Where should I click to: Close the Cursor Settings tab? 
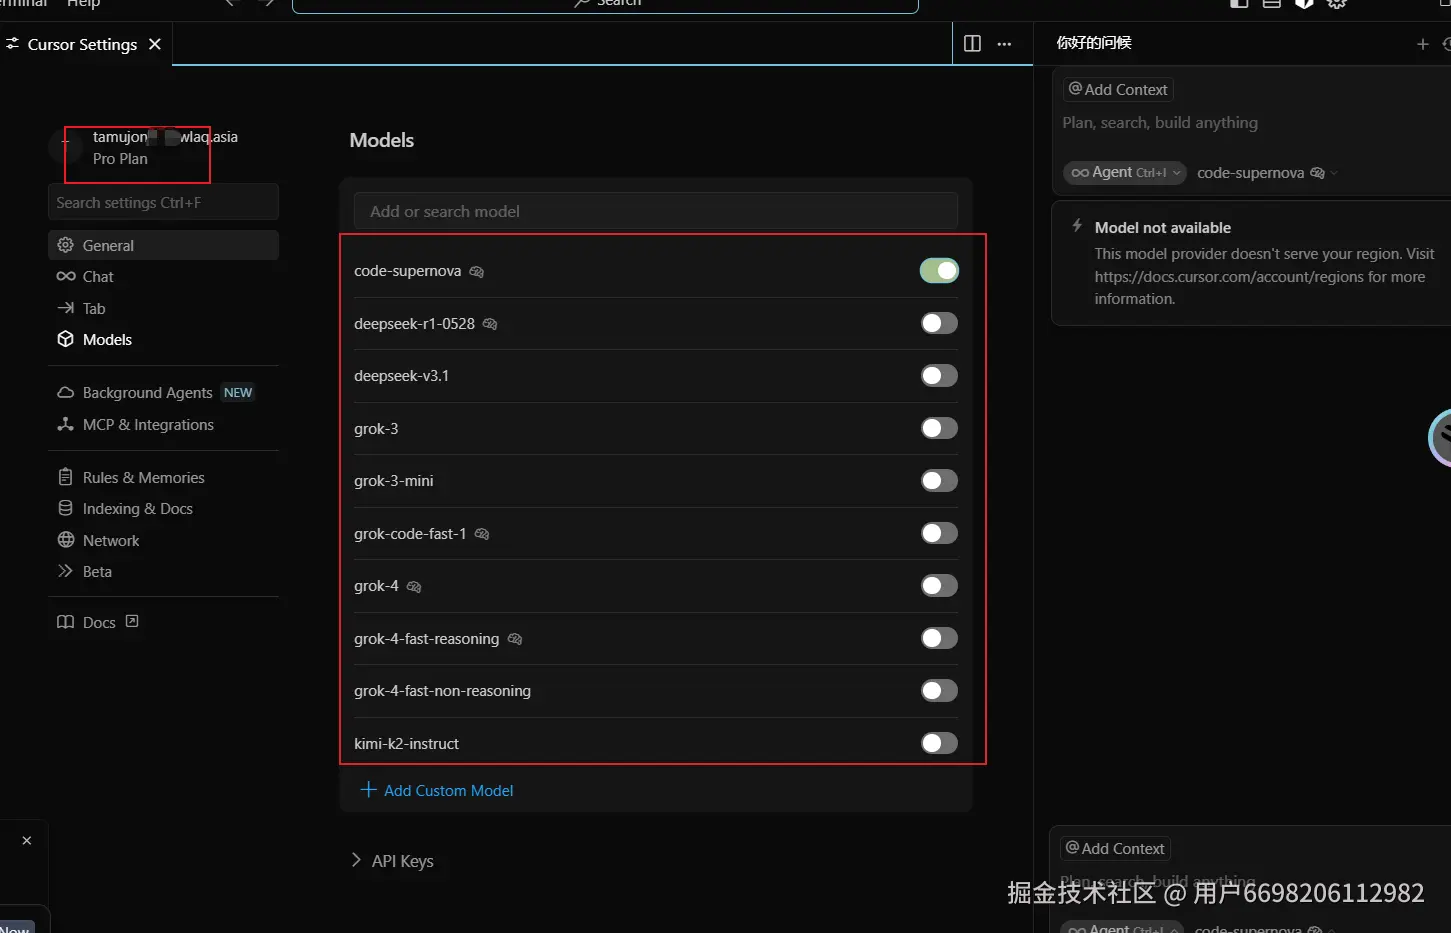(154, 44)
